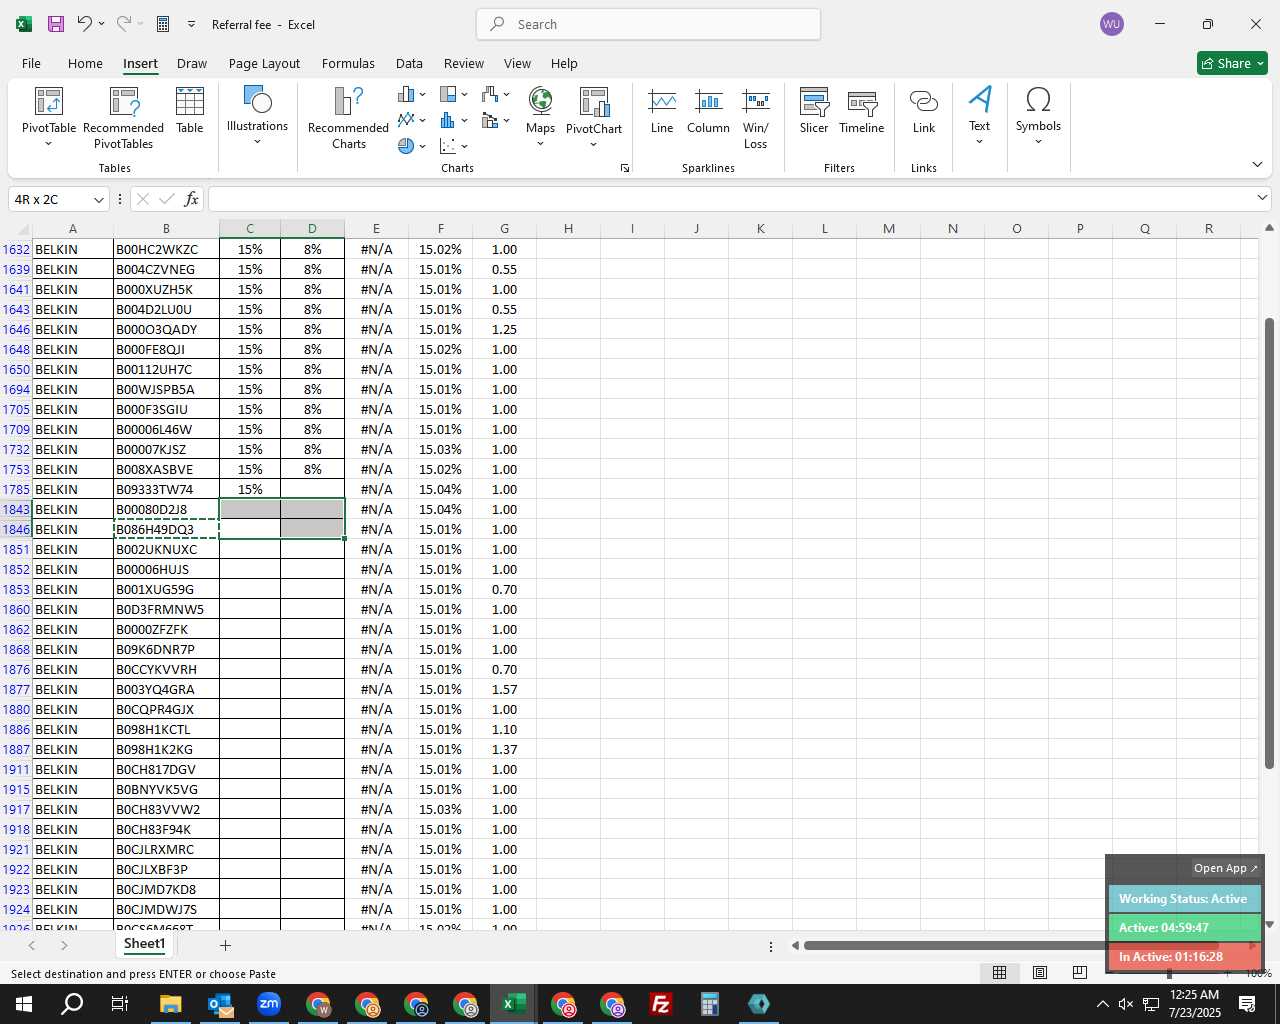This screenshot has height=1024, width=1280.
Task: Open the Symbols group menu
Action: (x=1038, y=115)
